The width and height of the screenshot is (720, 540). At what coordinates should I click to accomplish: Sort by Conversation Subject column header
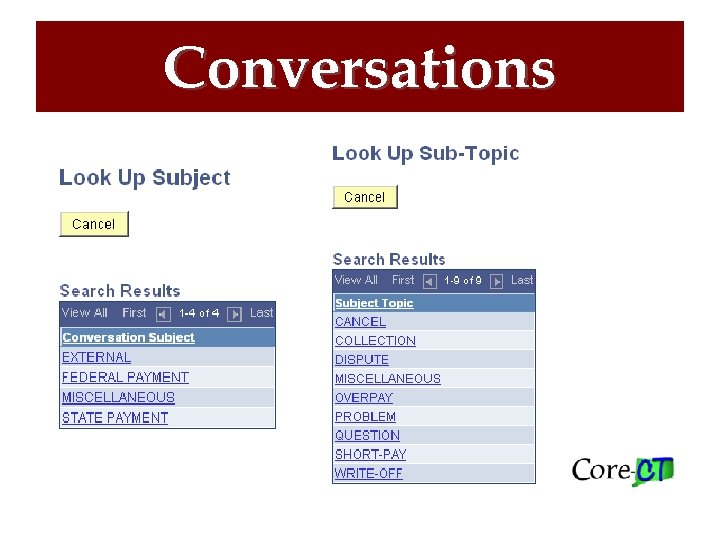click(x=129, y=338)
